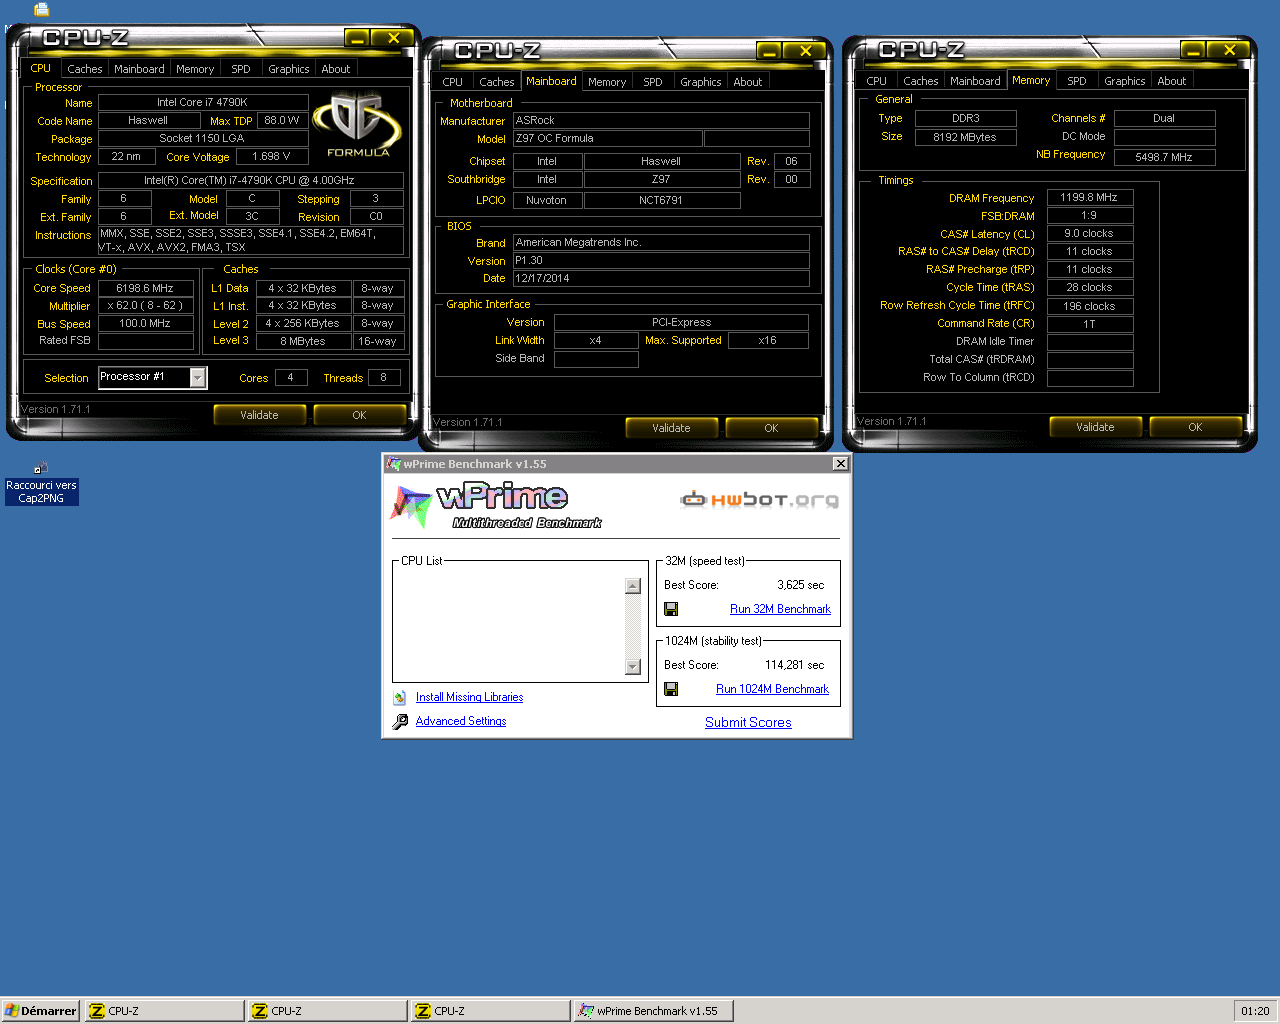
Task: Click the Run 32M Benchmark link
Action: tap(780, 609)
